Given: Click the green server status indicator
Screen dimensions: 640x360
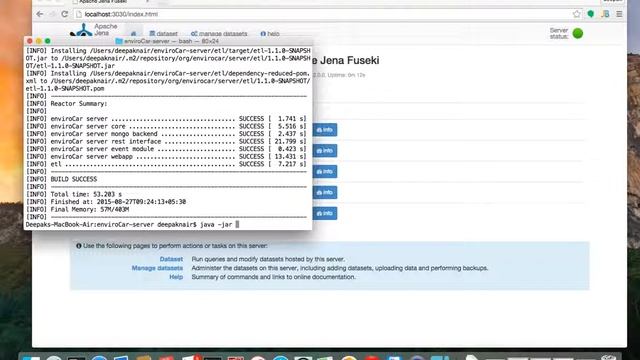Looking at the screenshot, I should 578,33.
